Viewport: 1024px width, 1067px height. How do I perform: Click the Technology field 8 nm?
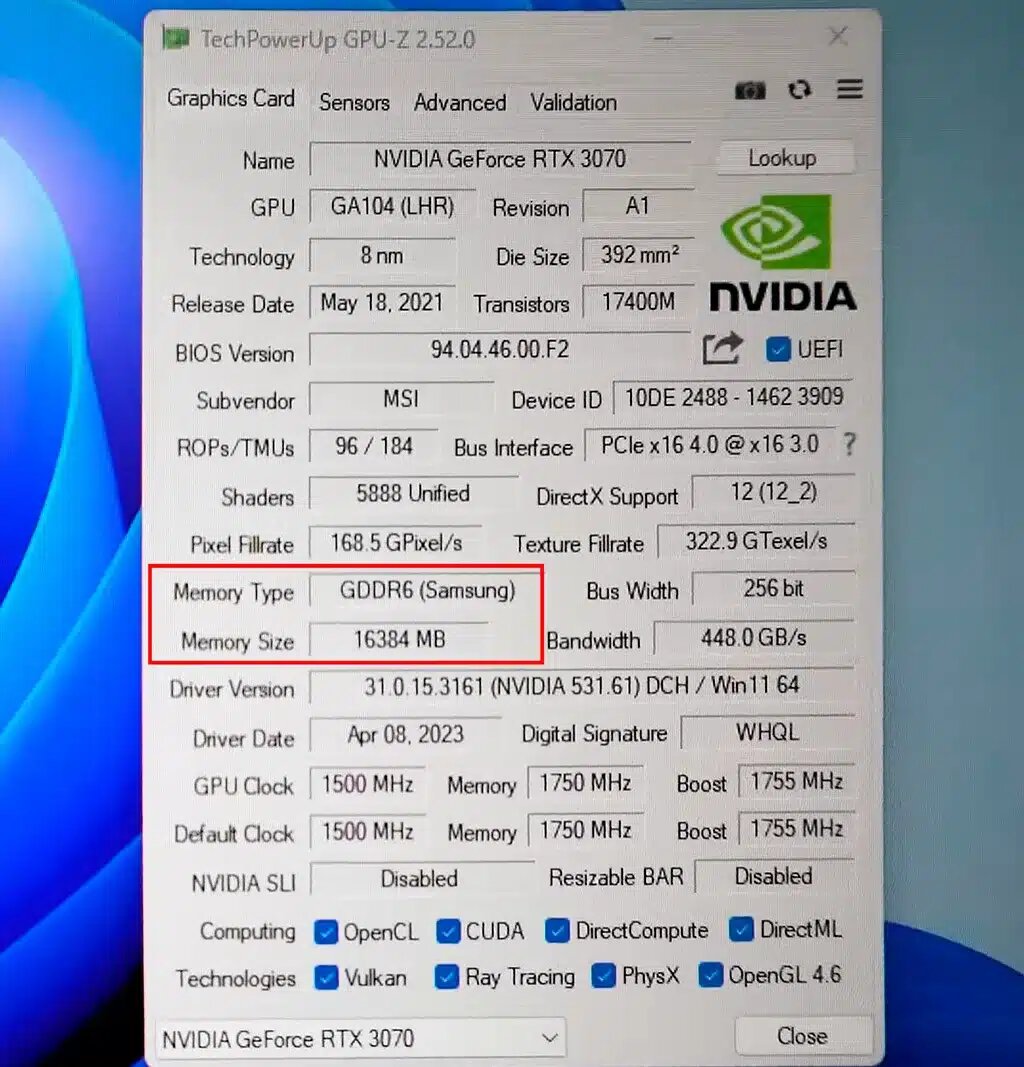coord(382,255)
